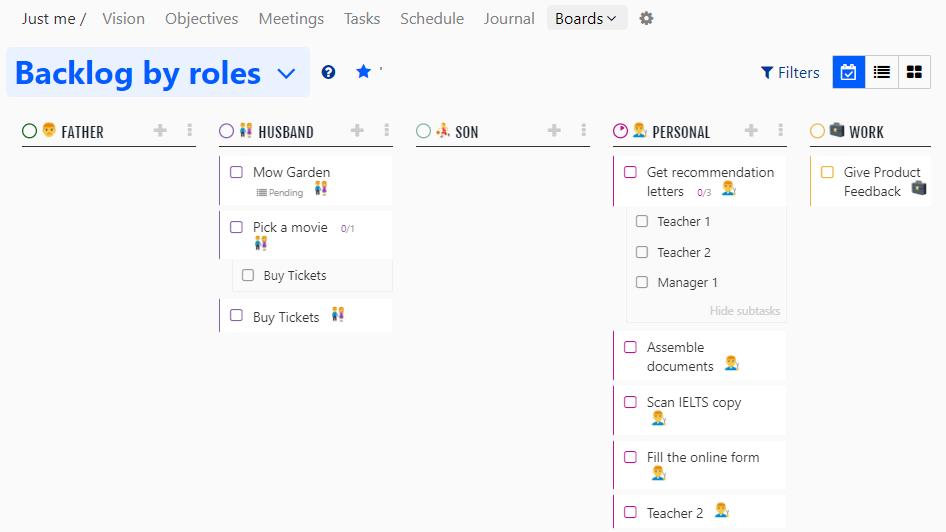Star the Backlog by roles board
The image size is (946, 532).
tap(363, 72)
